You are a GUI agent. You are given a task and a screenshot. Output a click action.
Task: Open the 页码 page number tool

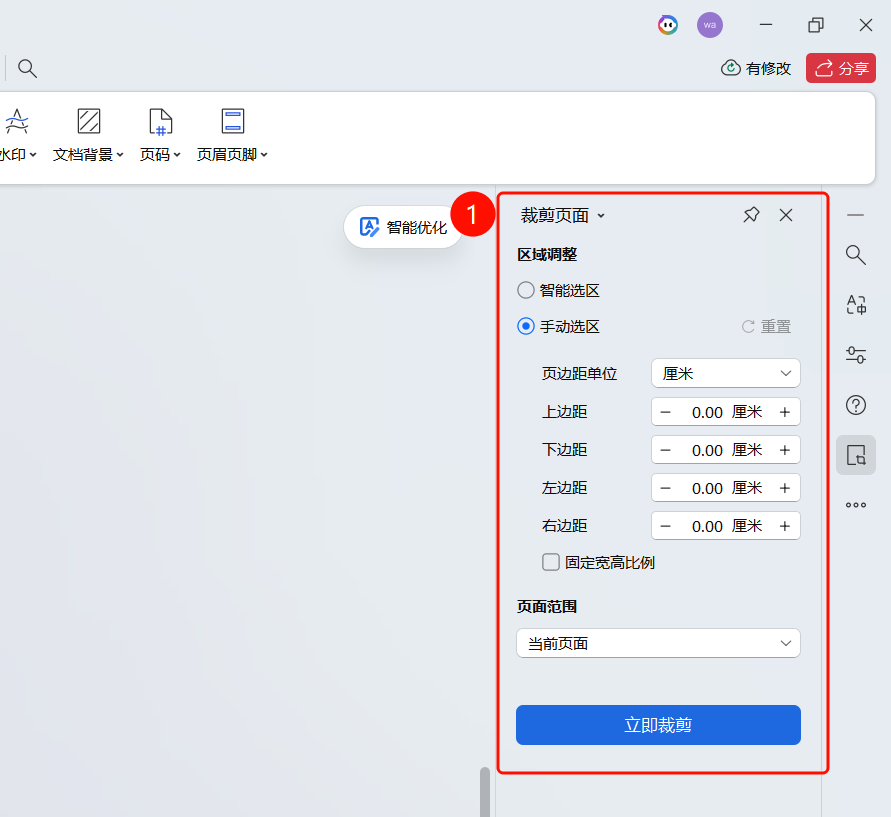tap(160, 135)
